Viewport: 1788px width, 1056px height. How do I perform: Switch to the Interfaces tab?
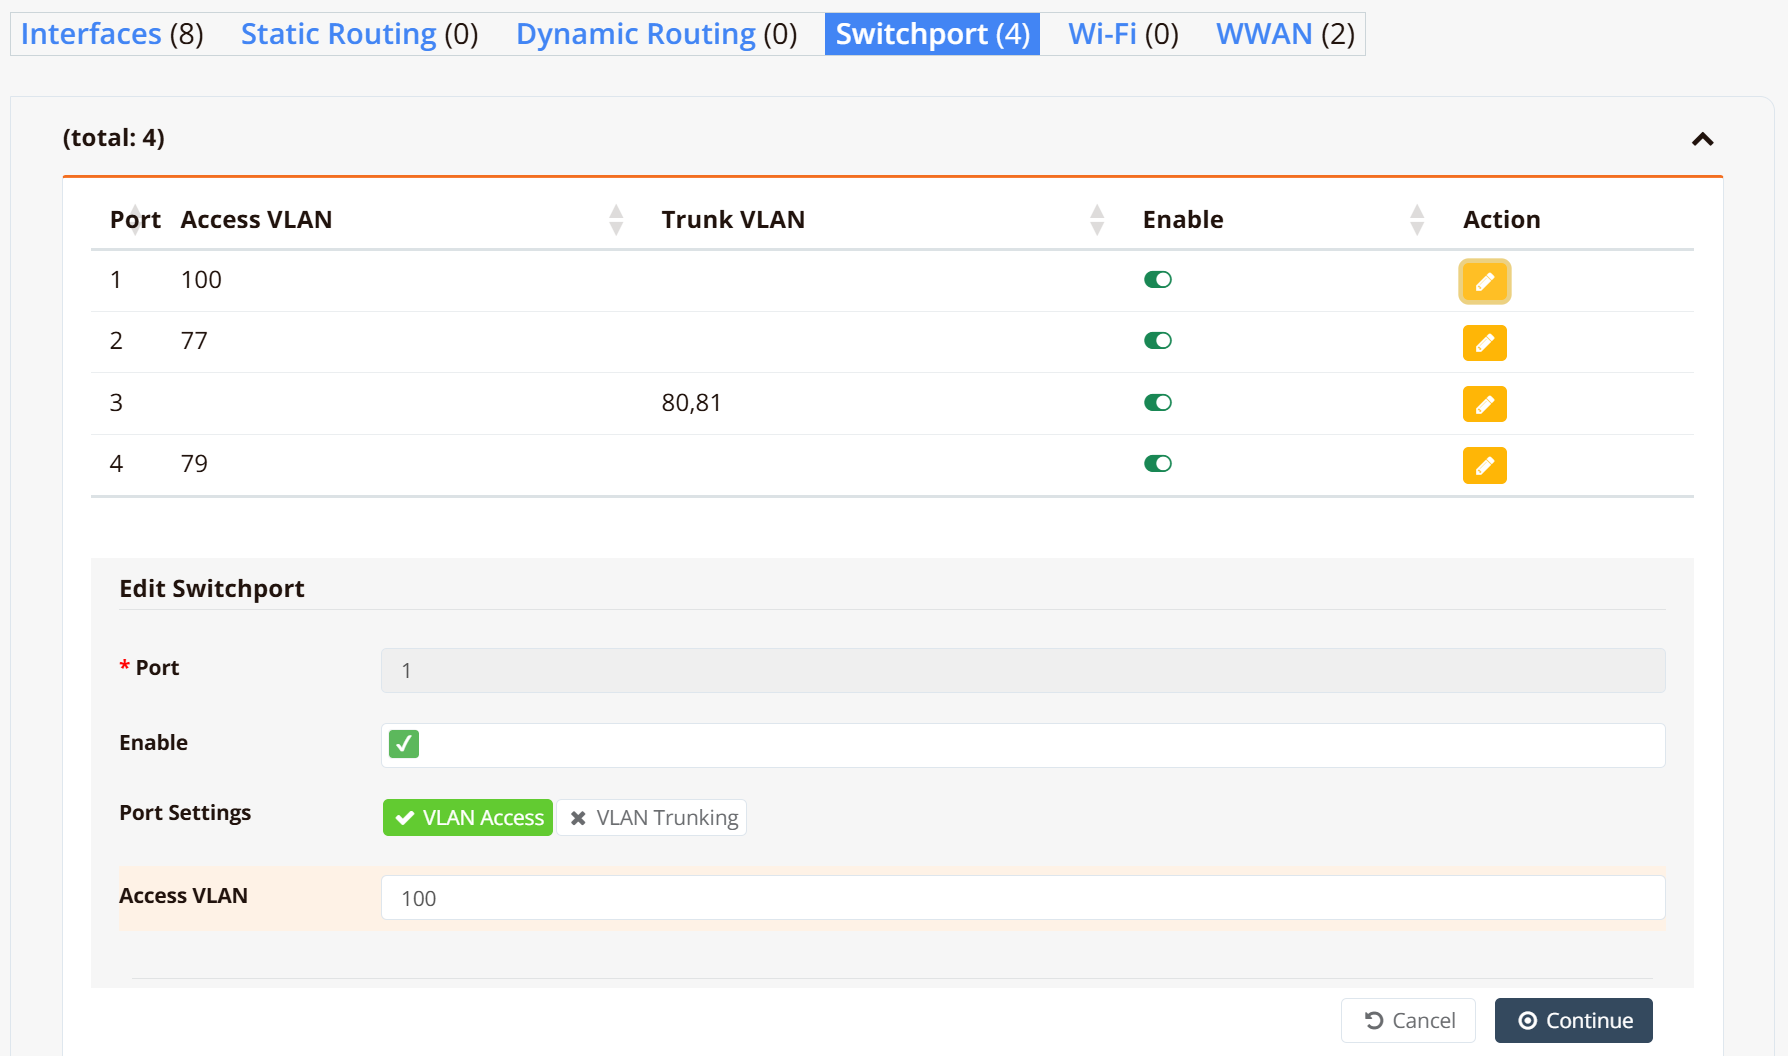pyautogui.click(x=112, y=34)
